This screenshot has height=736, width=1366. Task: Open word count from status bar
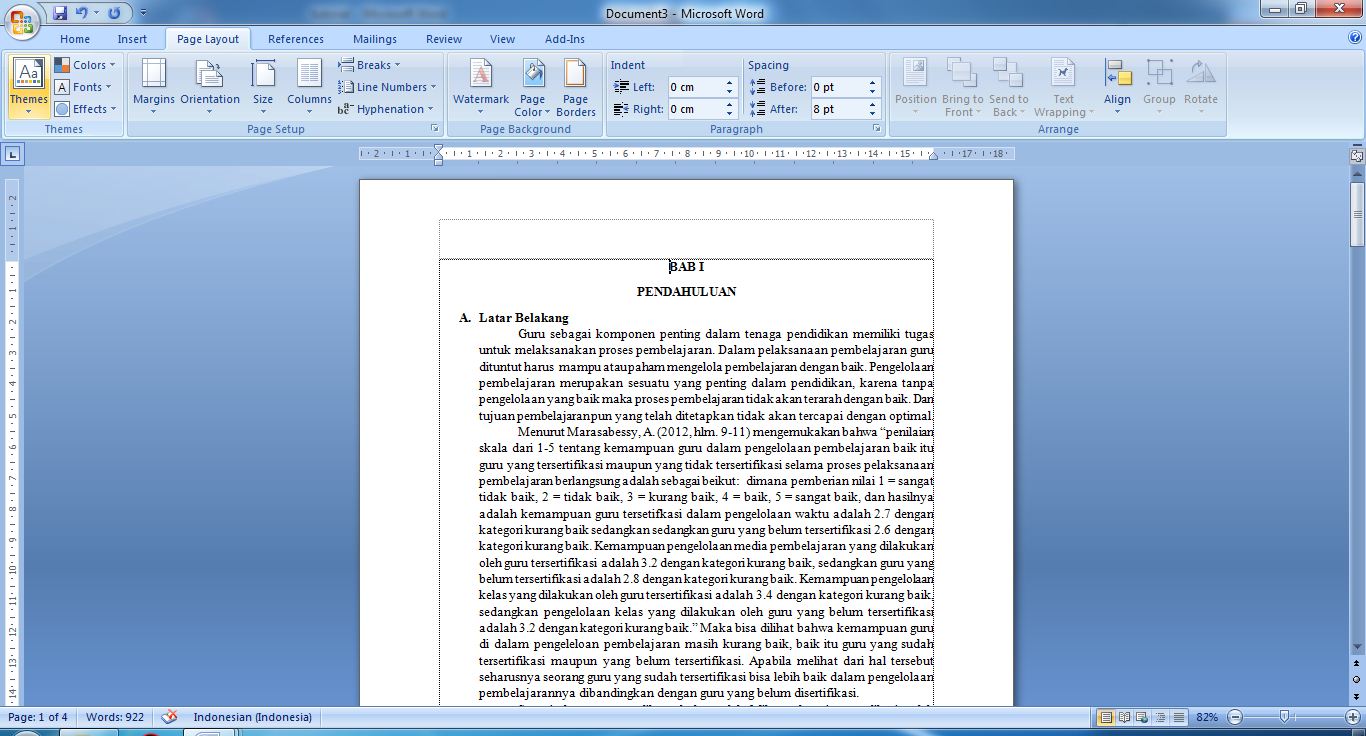pyautogui.click(x=115, y=717)
